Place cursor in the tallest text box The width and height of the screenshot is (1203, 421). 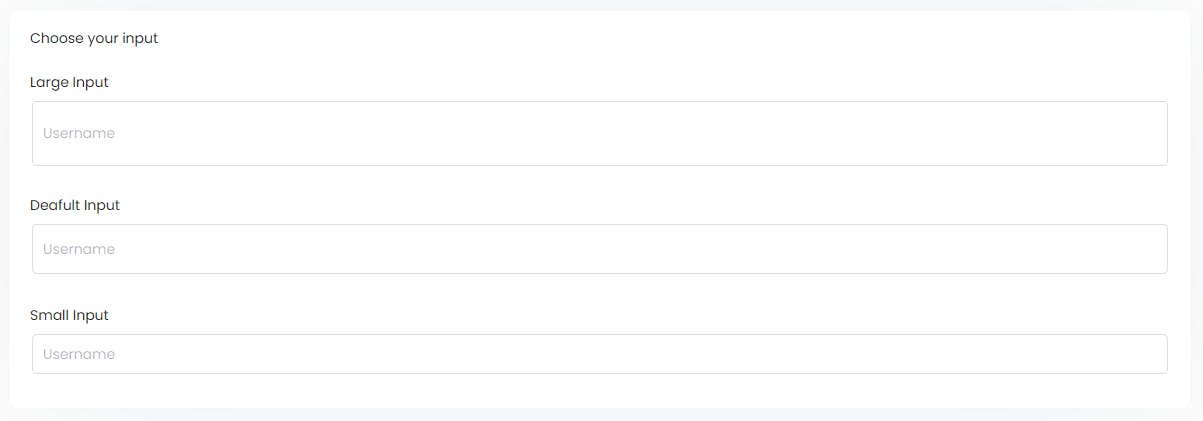(600, 133)
